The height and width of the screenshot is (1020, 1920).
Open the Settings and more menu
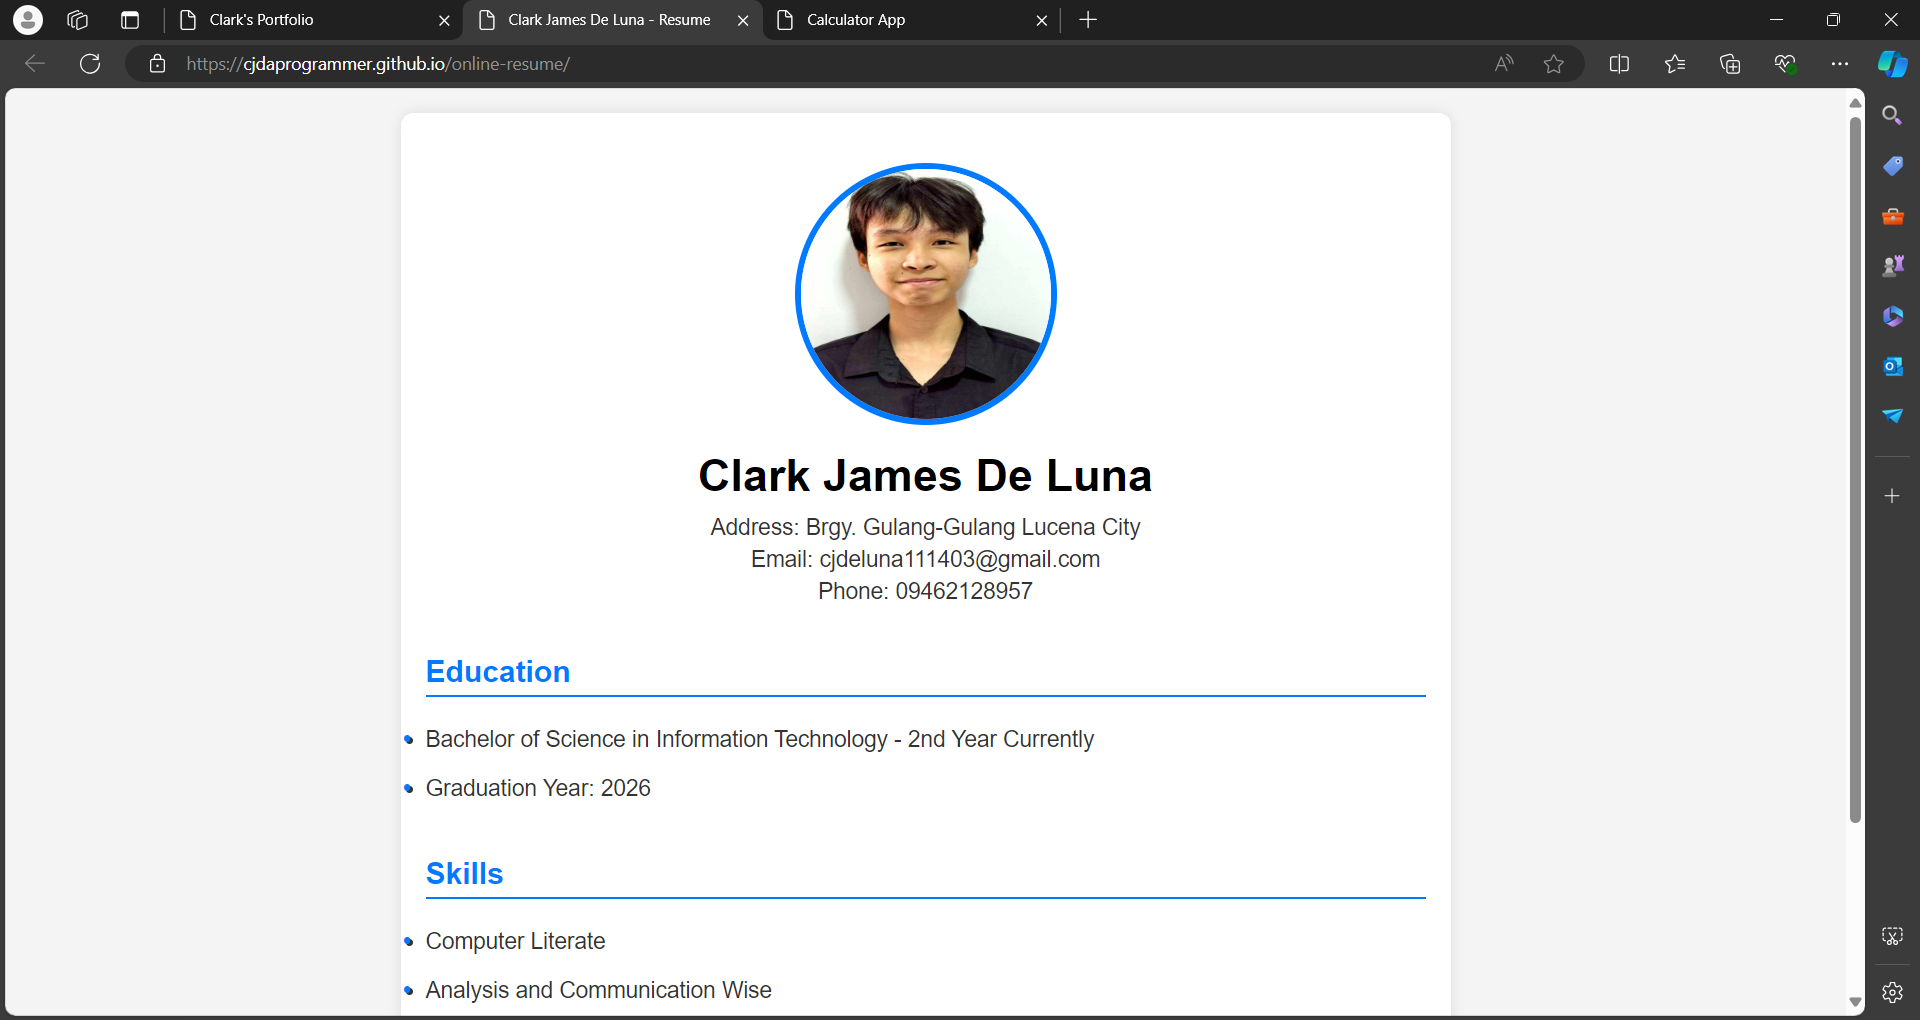(x=1841, y=63)
